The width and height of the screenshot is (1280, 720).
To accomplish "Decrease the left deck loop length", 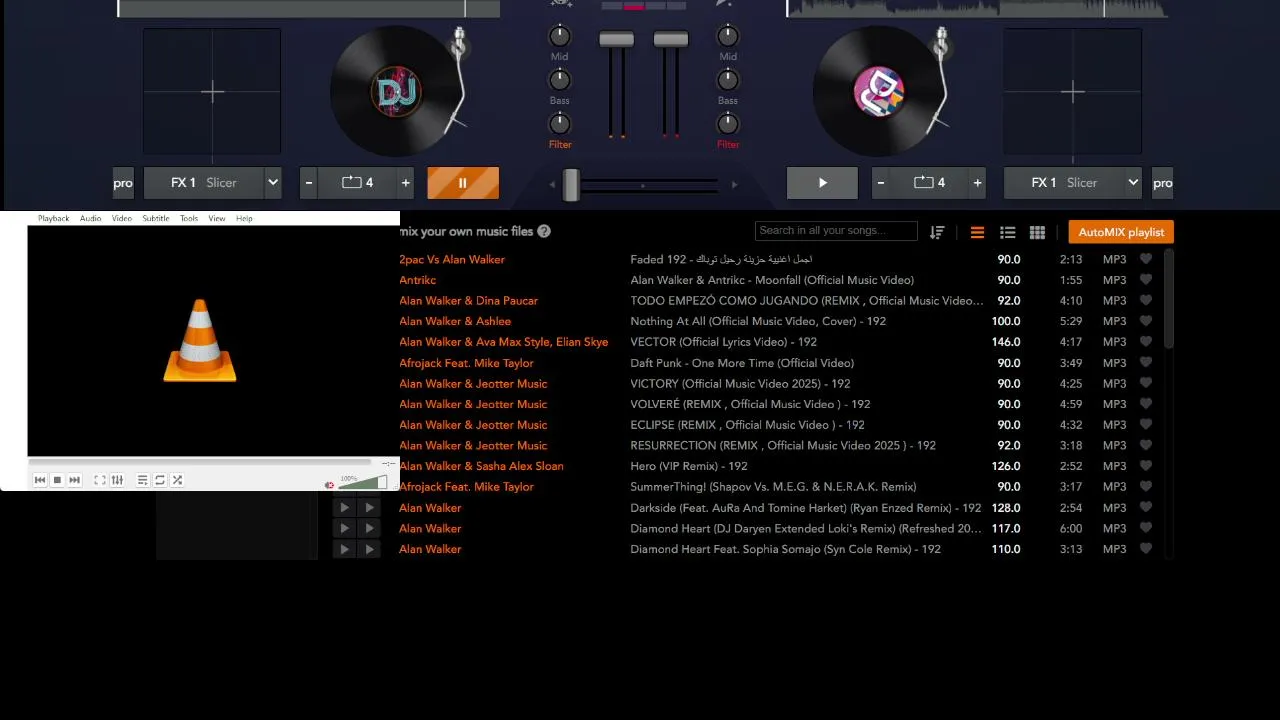I will click(309, 183).
